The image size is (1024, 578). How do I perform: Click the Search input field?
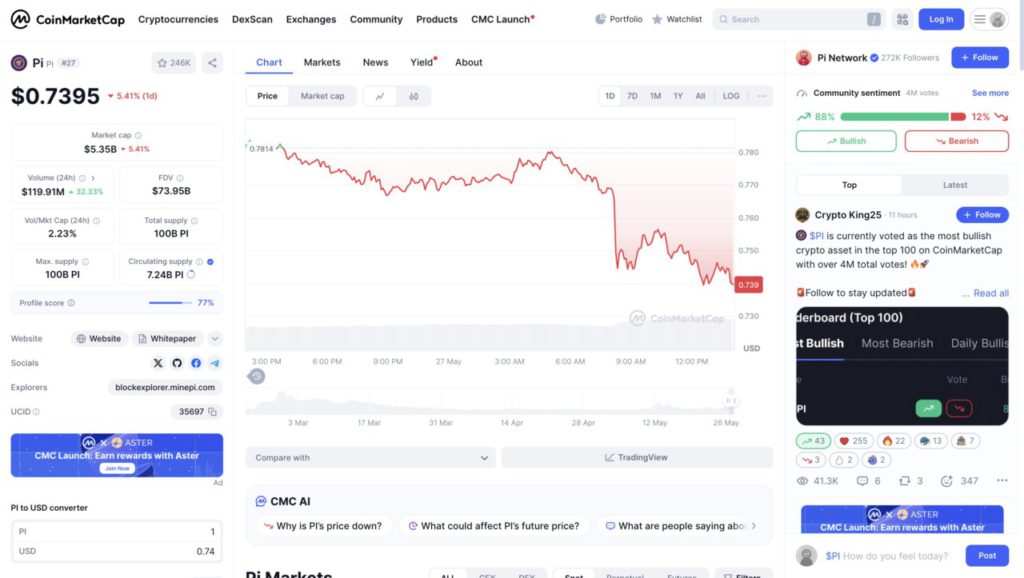pyautogui.click(x=790, y=19)
